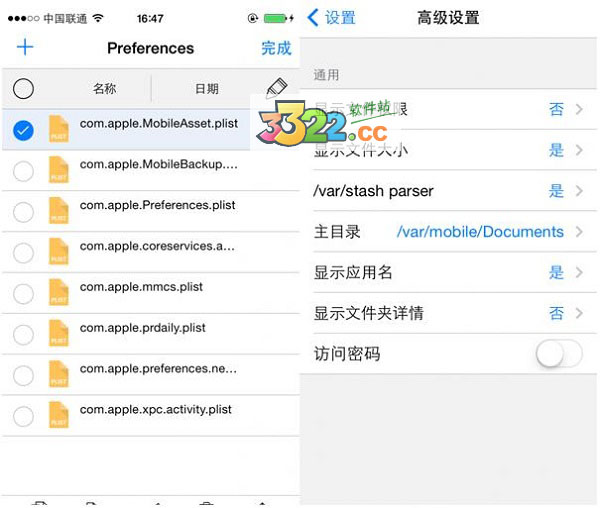
Task: Select checkbox for com.apple.xpc.activity.plist
Action: [x=23, y=416]
